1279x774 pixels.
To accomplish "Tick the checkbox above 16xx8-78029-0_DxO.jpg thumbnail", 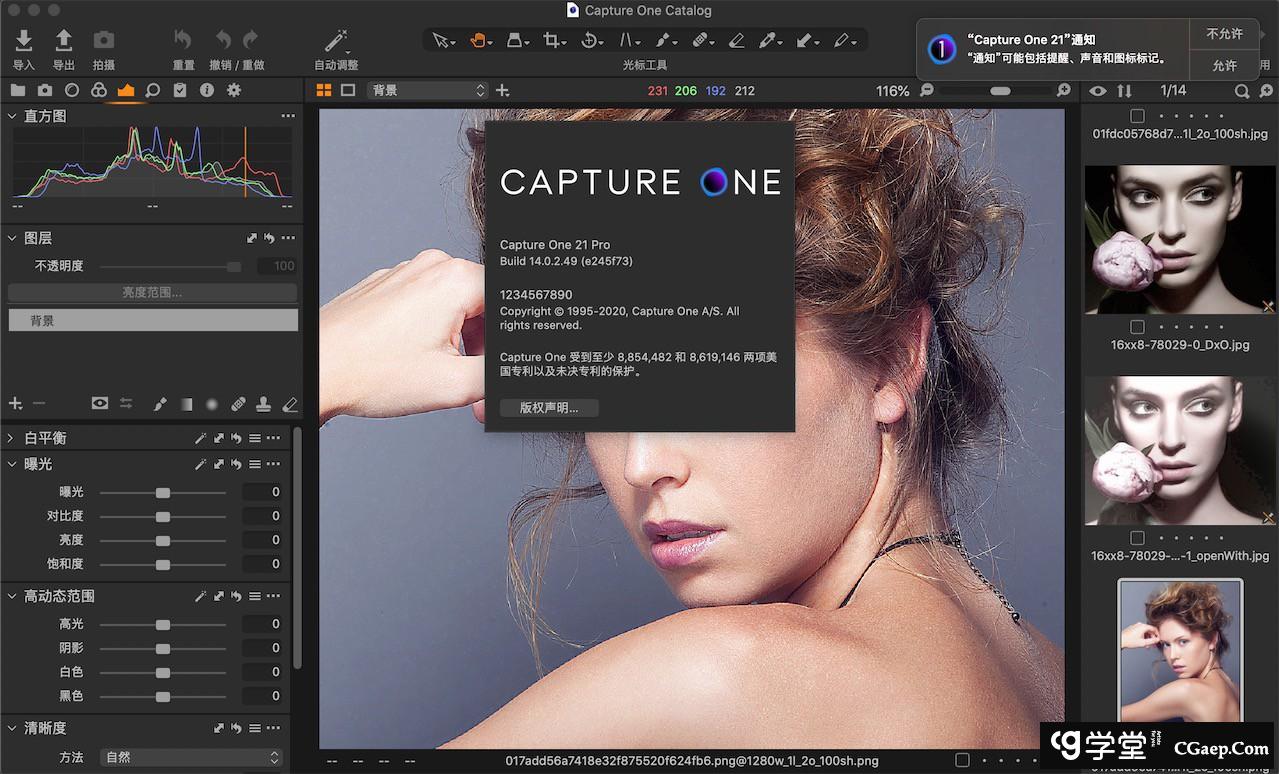I will point(1137,327).
